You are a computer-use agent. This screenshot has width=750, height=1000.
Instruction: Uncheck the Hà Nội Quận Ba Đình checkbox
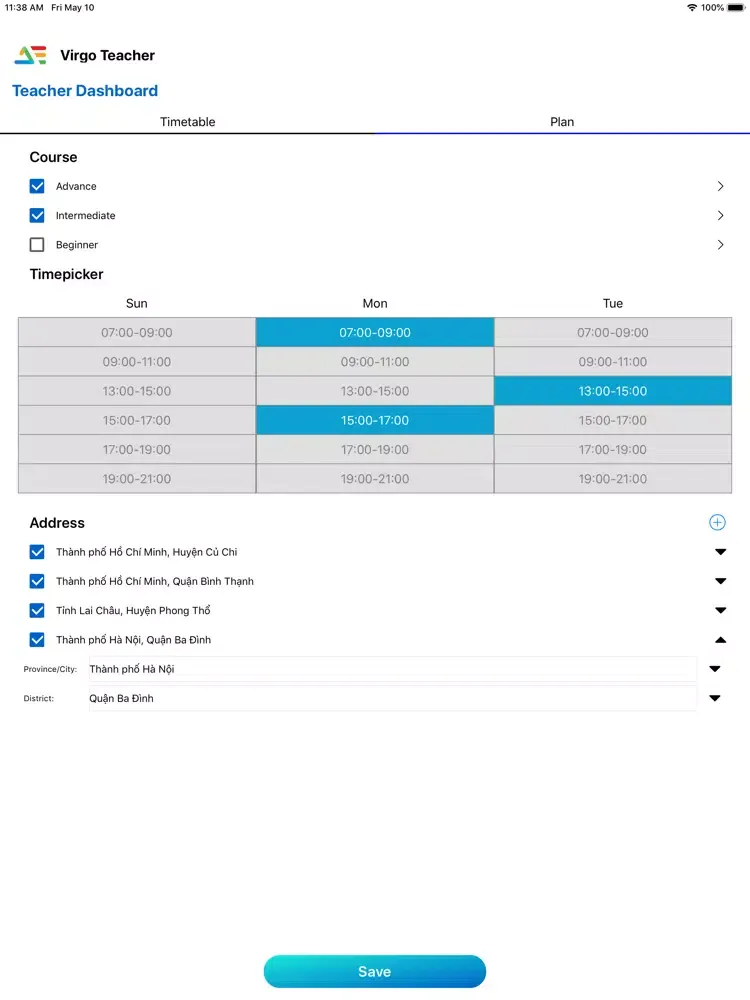(x=37, y=640)
